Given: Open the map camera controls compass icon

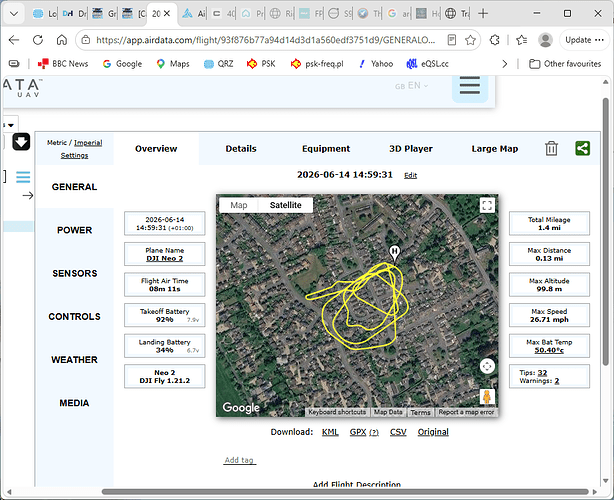Looking at the screenshot, I should (487, 366).
